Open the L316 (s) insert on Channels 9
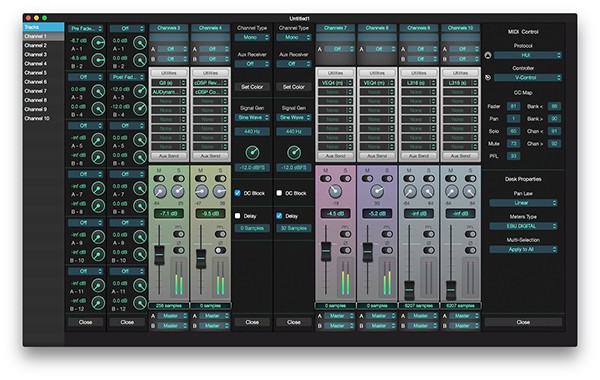 point(419,83)
